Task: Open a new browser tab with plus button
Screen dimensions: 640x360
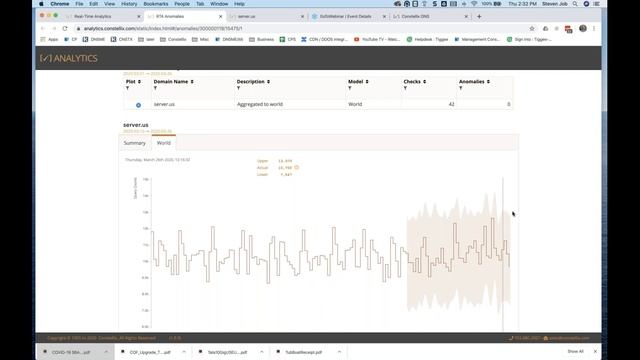Action: (x=479, y=16)
